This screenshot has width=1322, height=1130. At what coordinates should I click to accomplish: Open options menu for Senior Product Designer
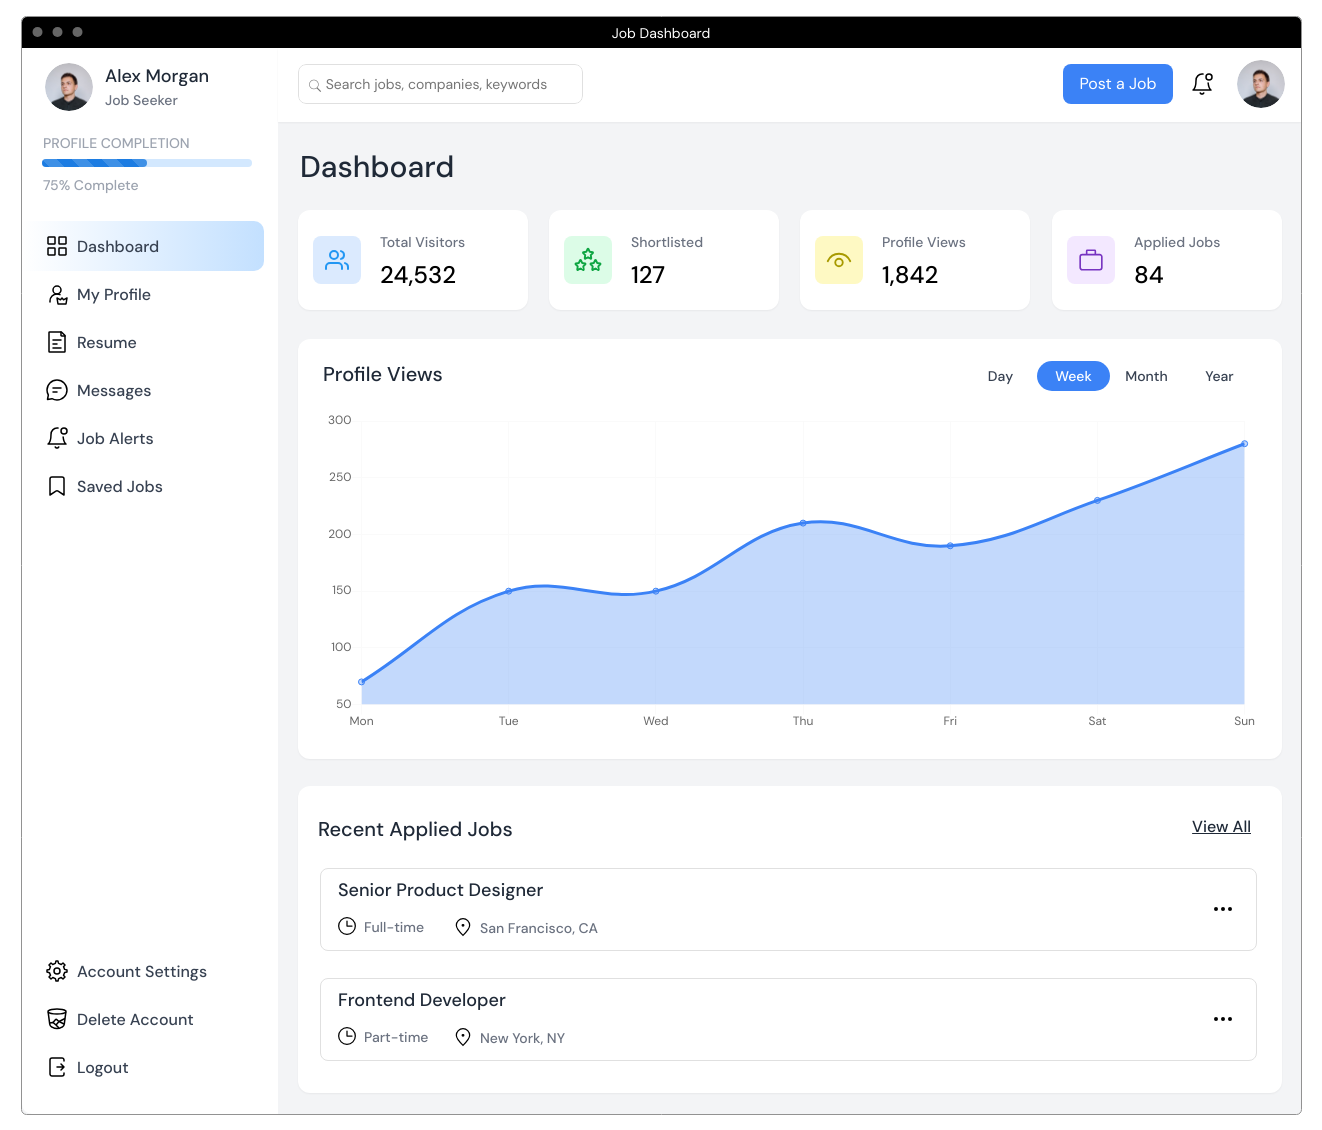click(x=1222, y=909)
